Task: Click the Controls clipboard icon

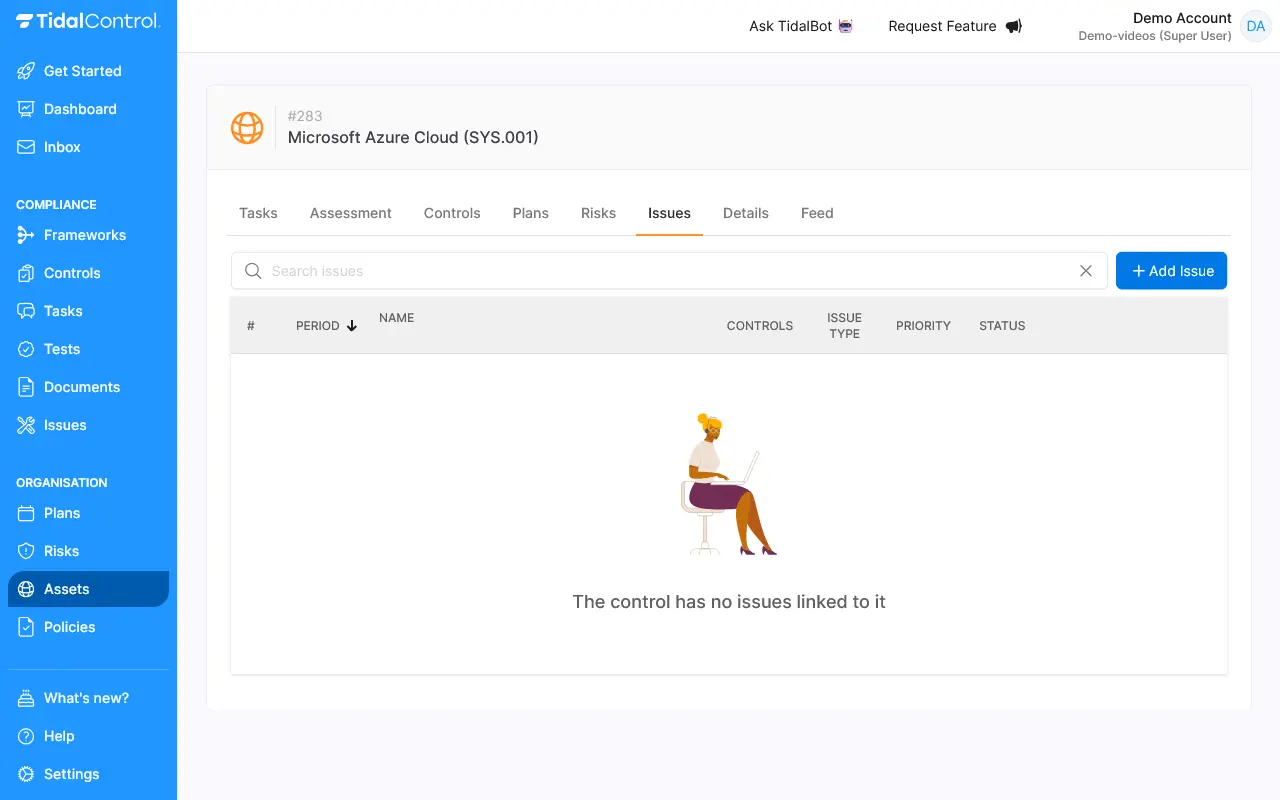Action: coord(26,273)
